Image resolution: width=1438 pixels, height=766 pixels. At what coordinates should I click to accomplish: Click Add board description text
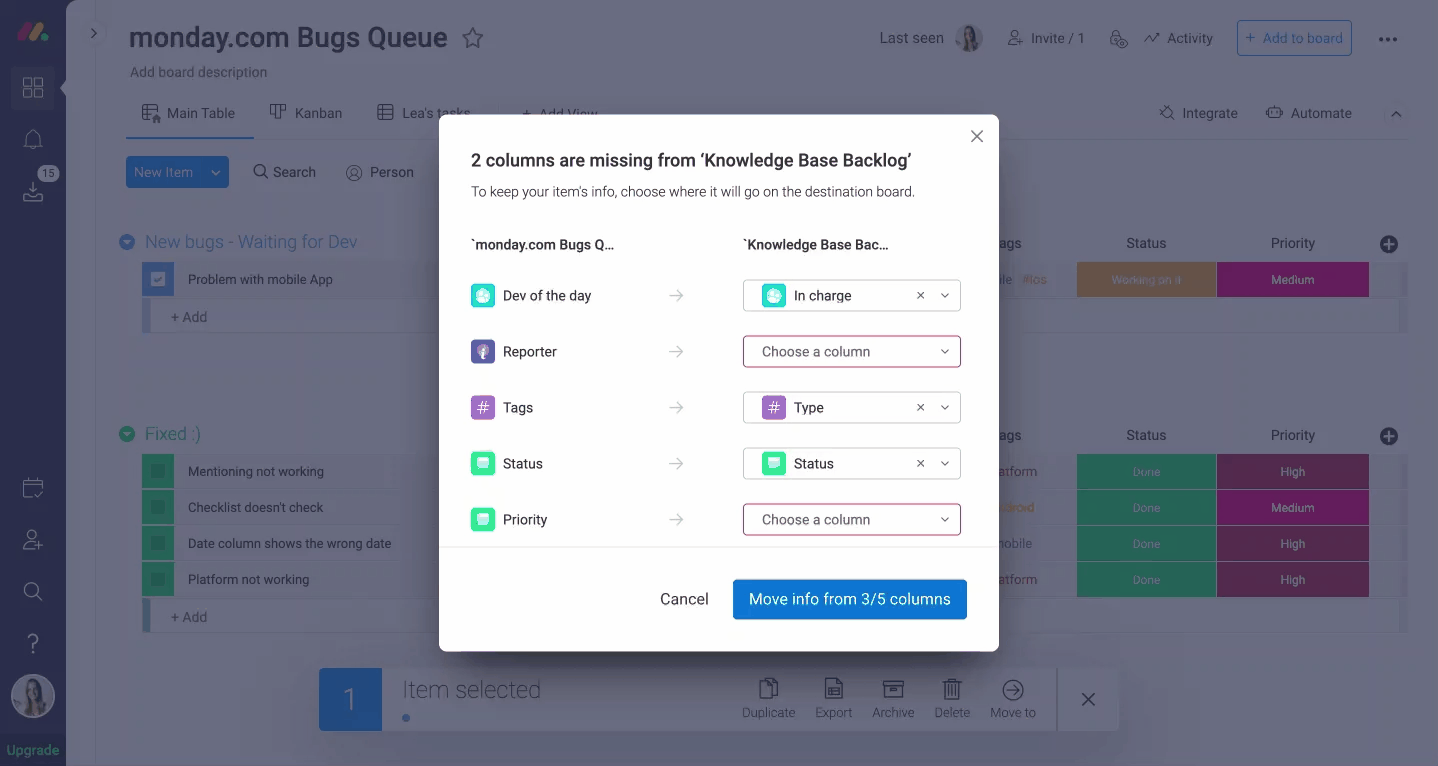(x=198, y=72)
